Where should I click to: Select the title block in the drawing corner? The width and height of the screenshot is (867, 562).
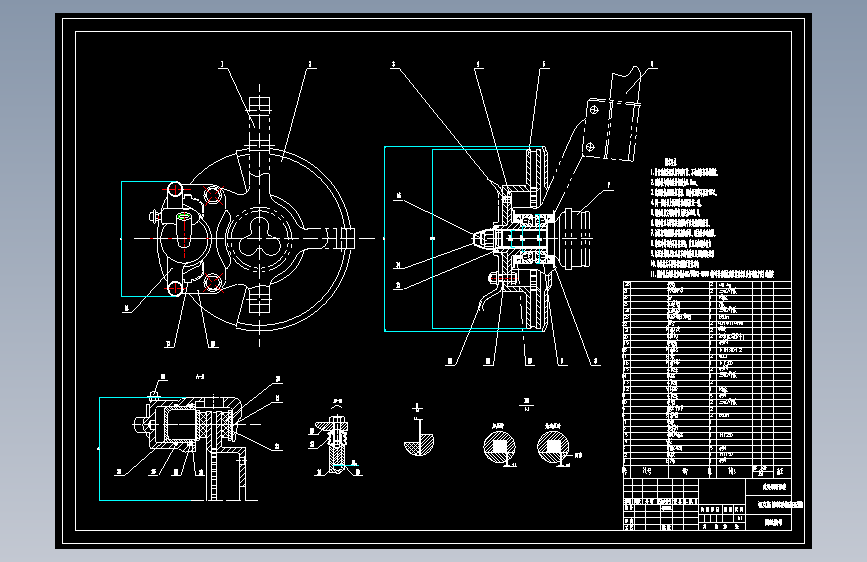click(x=707, y=504)
